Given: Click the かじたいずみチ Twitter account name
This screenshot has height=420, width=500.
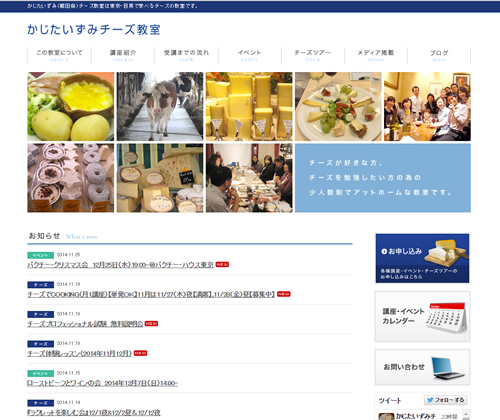Looking at the screenshot, I should point(416,416).
